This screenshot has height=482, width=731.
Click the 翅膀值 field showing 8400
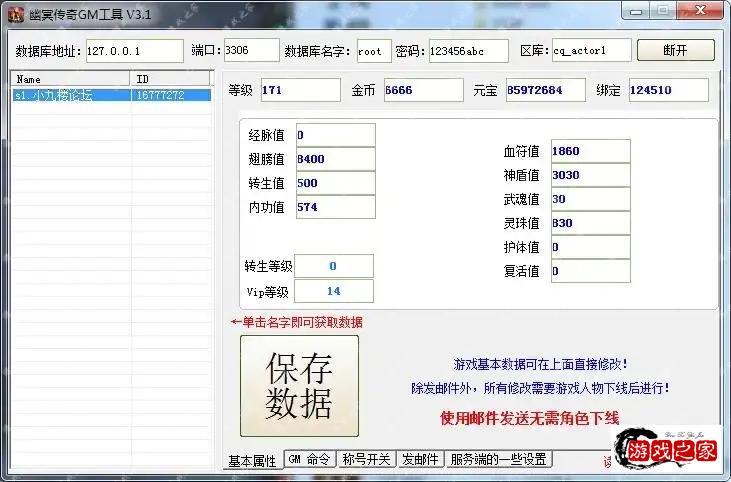pyautogui.click(x=336, y=159)
